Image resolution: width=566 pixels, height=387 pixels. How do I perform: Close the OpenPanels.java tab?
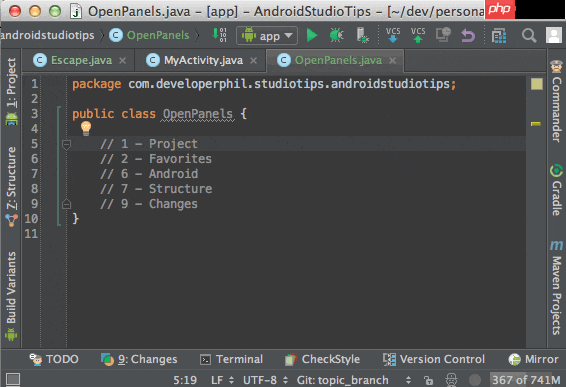click(392, 60)
